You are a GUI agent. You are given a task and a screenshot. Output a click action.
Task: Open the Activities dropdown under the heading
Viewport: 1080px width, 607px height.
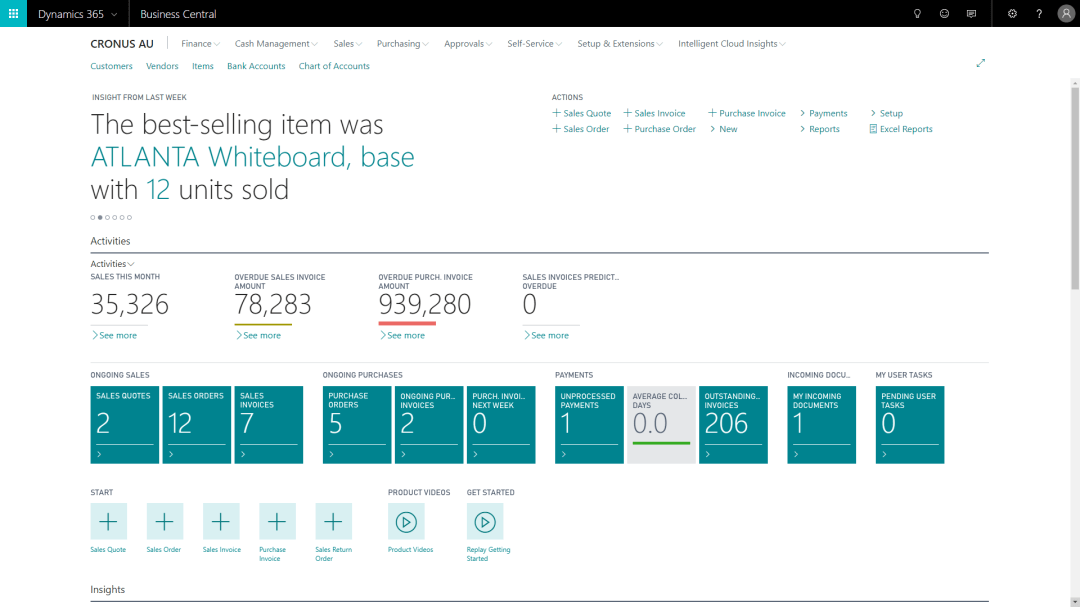coord(112,264)
